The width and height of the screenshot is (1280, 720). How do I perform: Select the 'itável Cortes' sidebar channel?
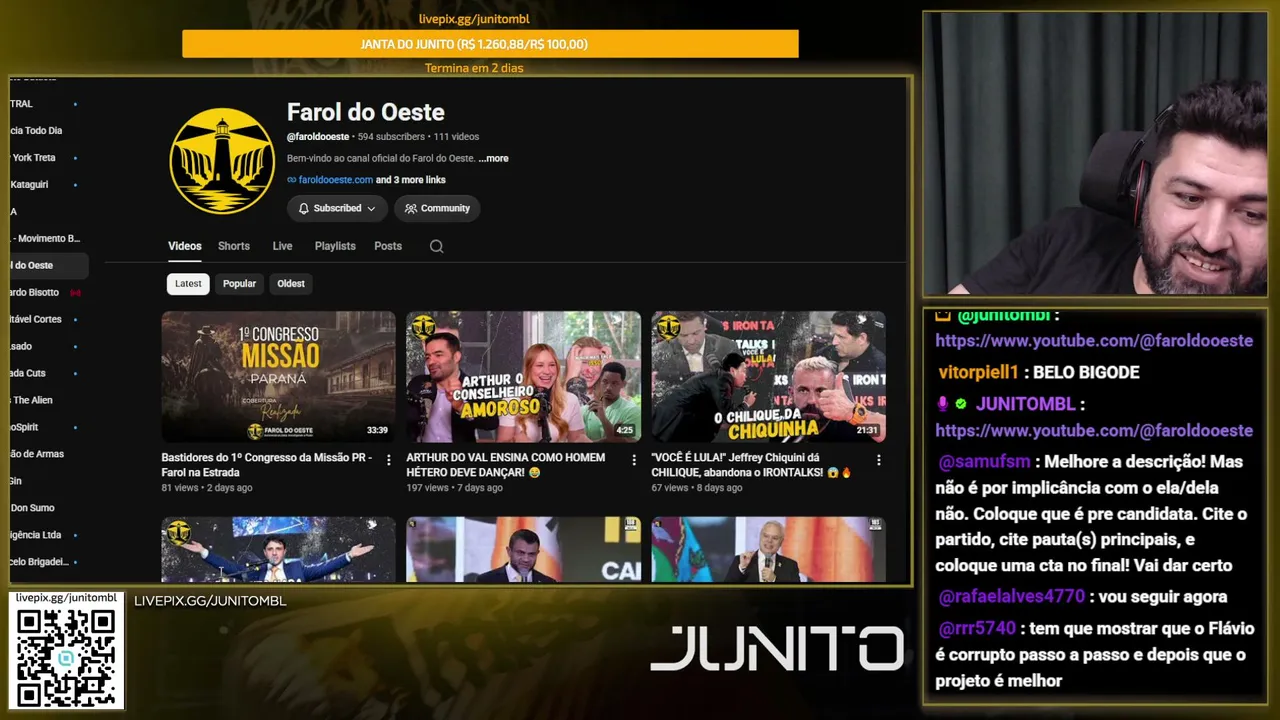pos(36,320)
